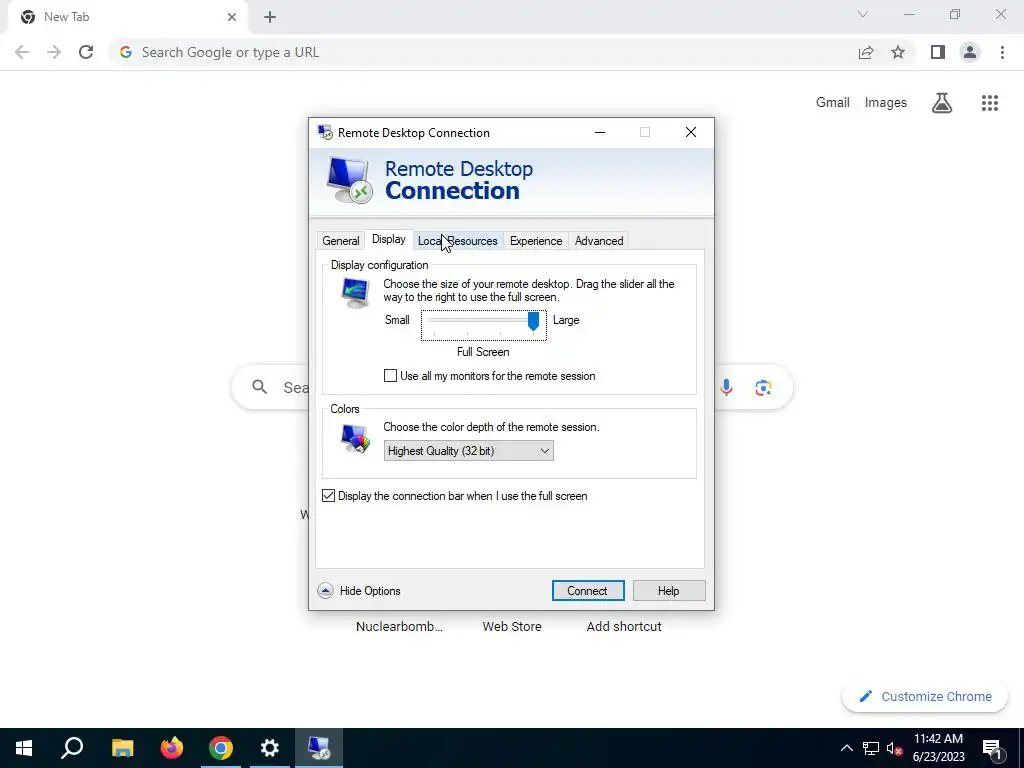Click Customize Chrome button
Viewport: 1024px width, 768px height.
pos(925,696)
